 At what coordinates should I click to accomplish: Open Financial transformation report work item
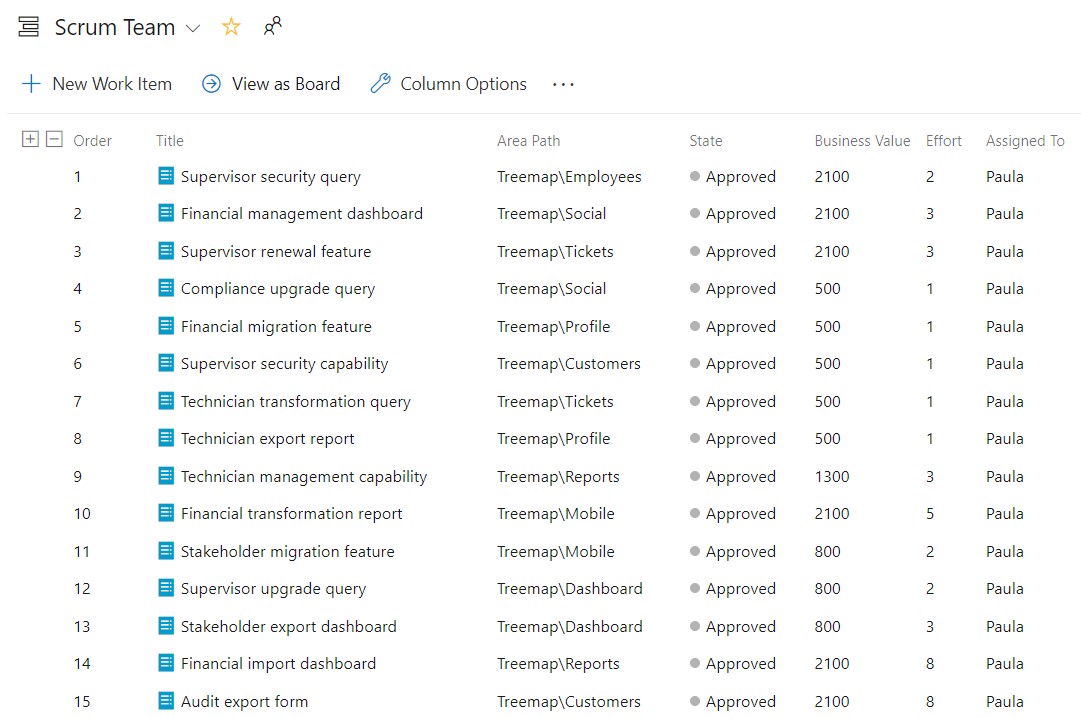291,514
